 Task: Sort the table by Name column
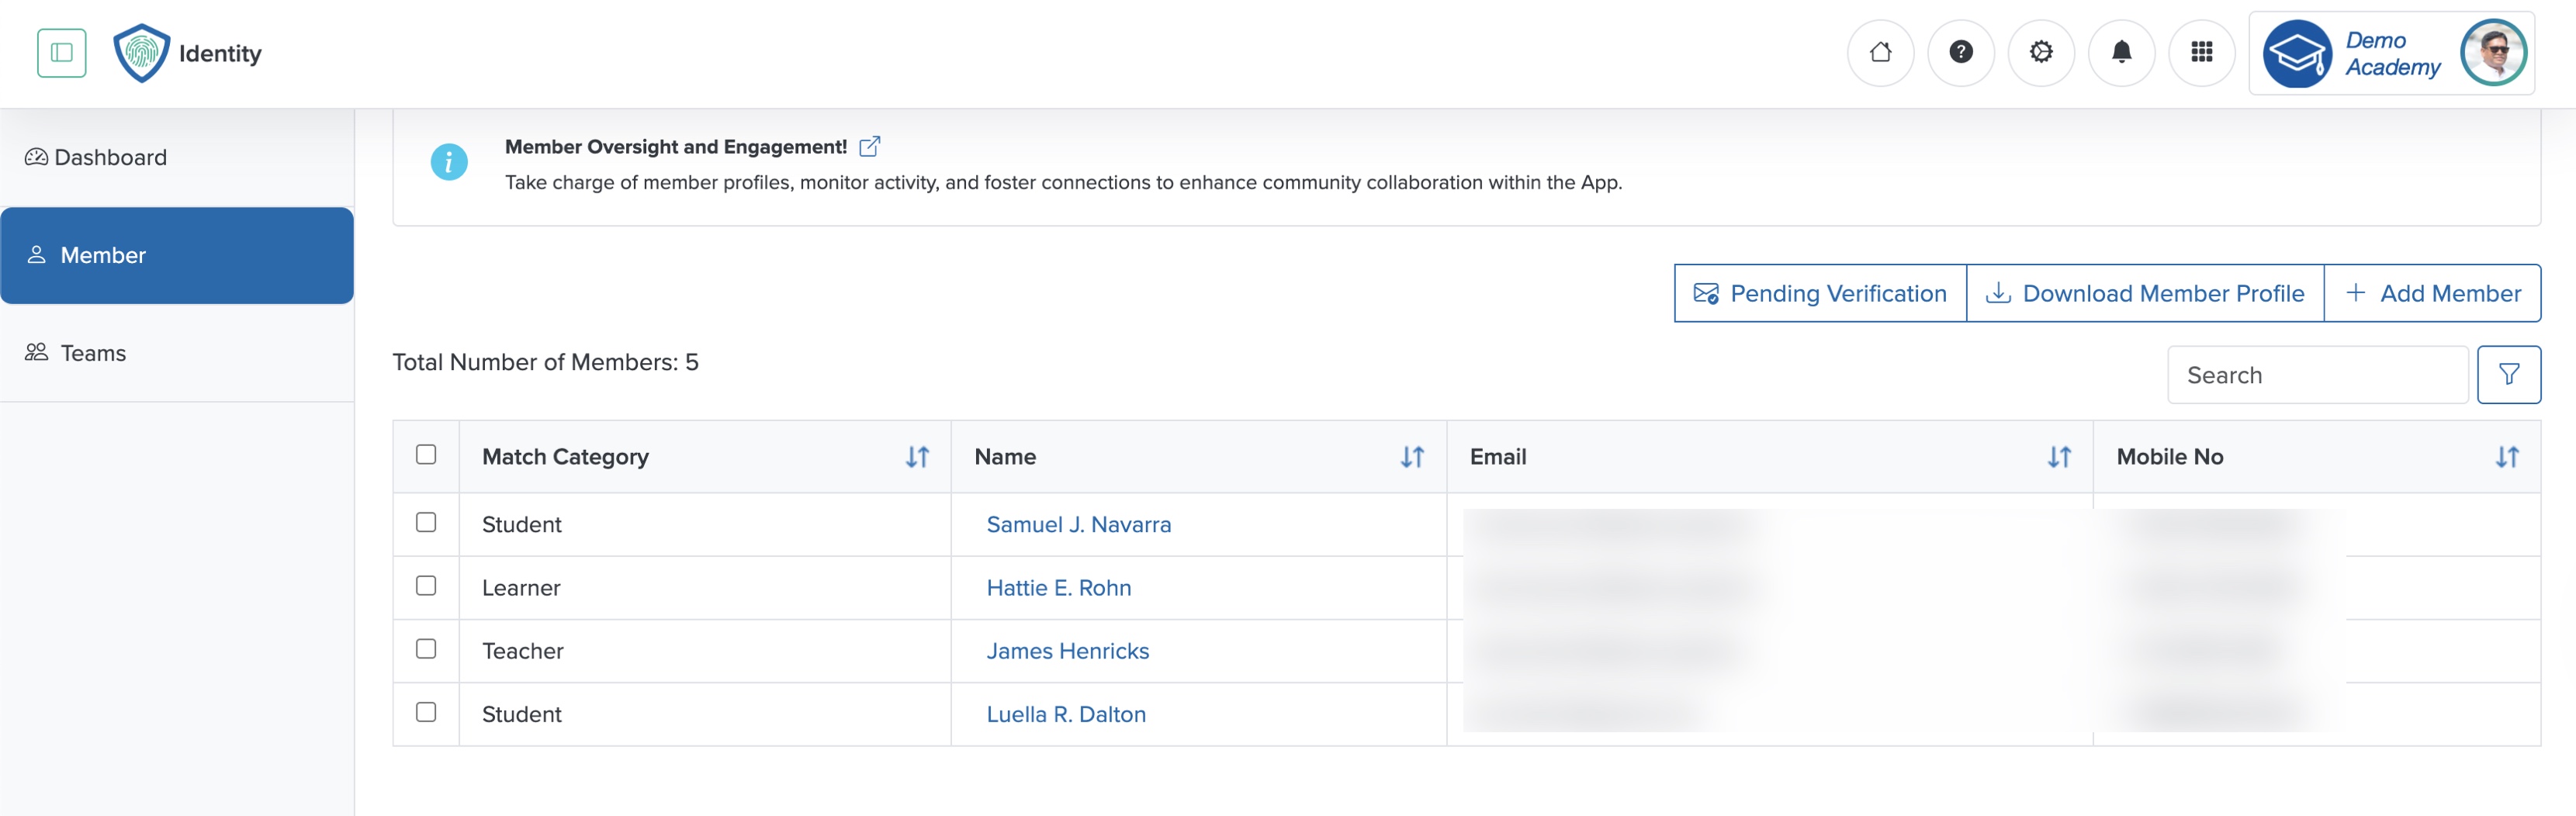[x=1412, y=457]
